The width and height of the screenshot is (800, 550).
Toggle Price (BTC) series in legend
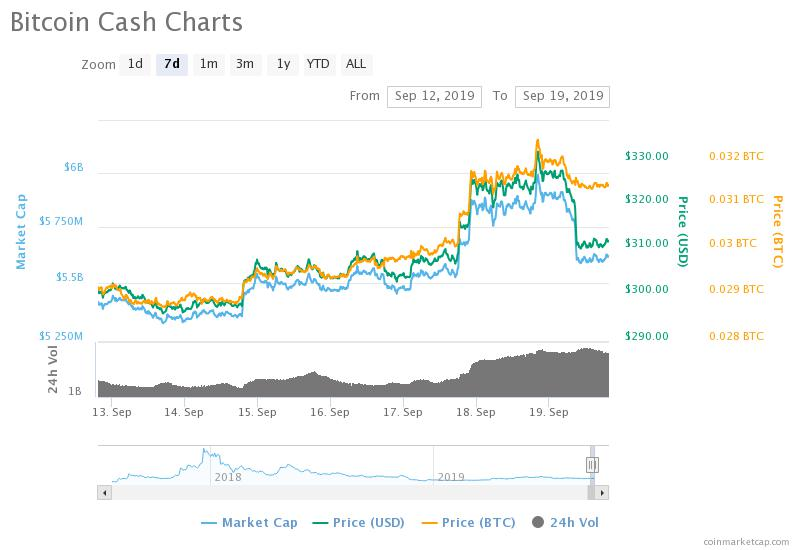(x=468, y=522)
